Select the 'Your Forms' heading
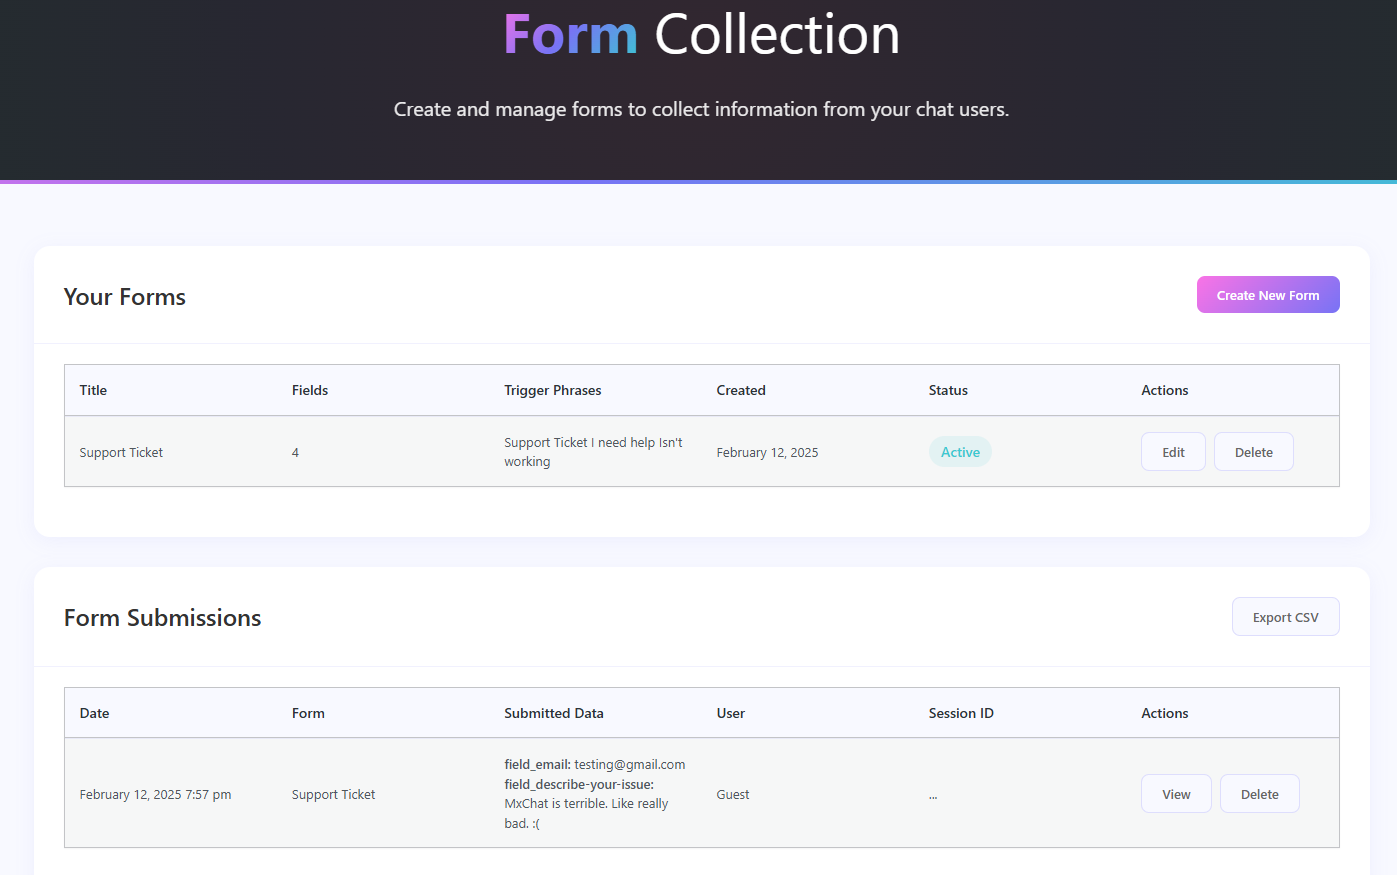Screen dimensions: 1397x875 125,297
